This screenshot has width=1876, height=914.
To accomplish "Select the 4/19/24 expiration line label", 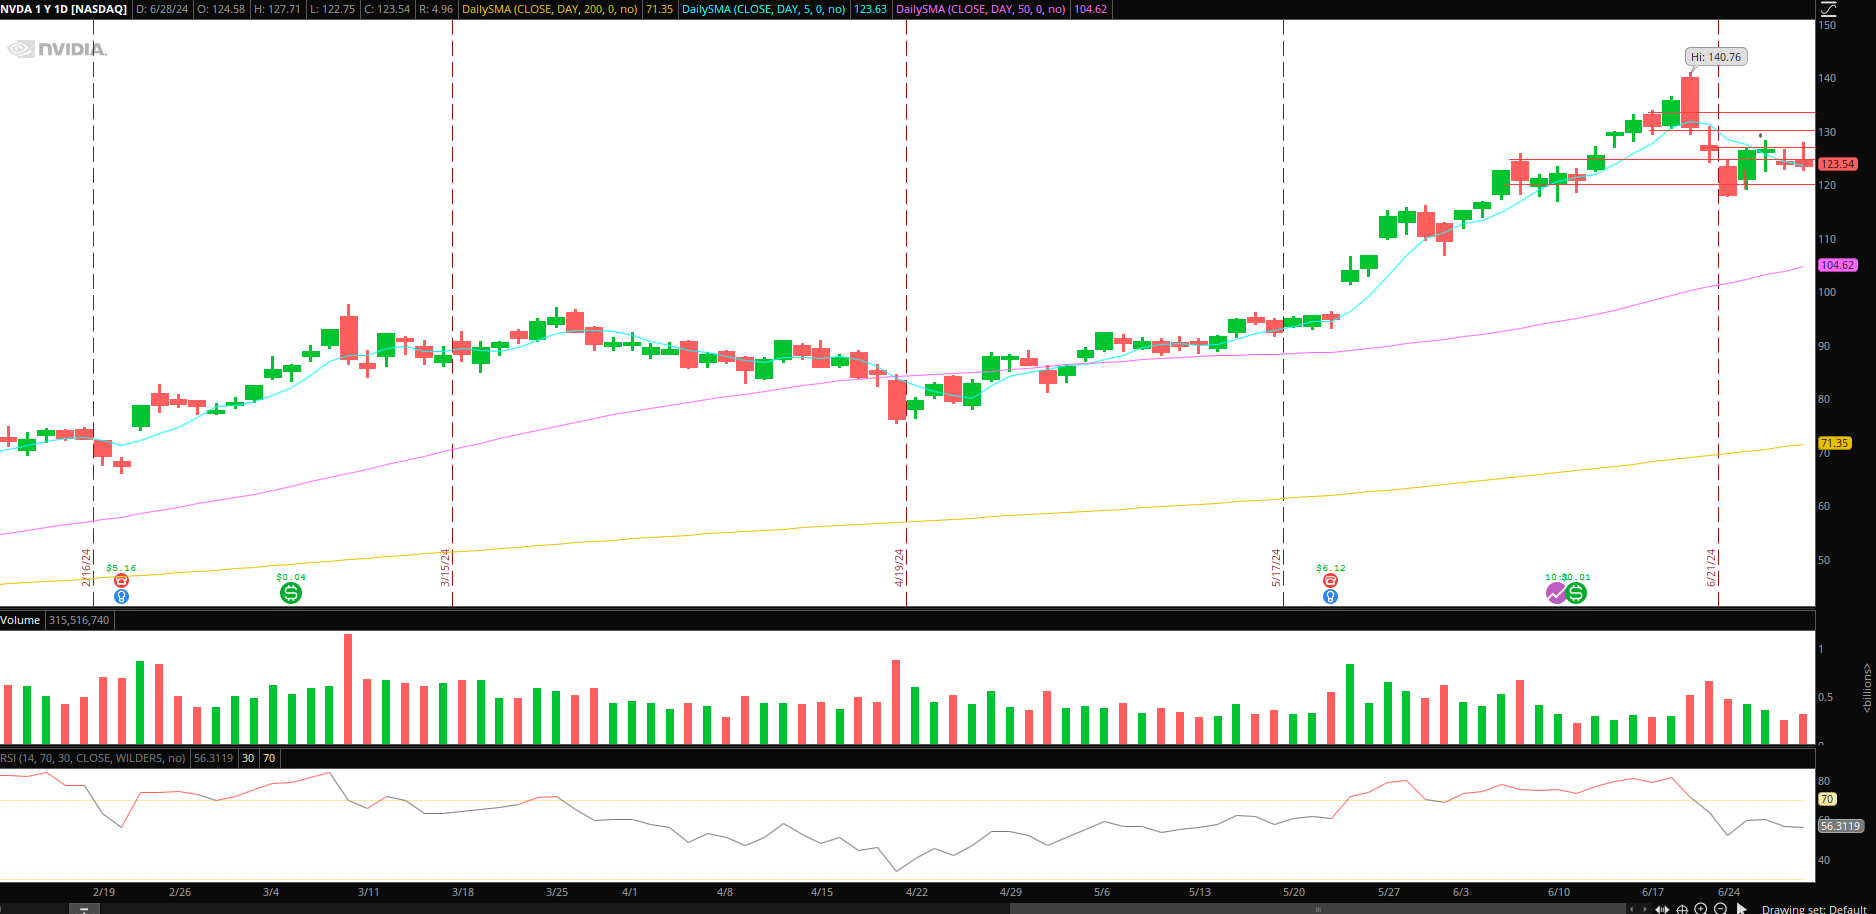I will coord(899,567).
